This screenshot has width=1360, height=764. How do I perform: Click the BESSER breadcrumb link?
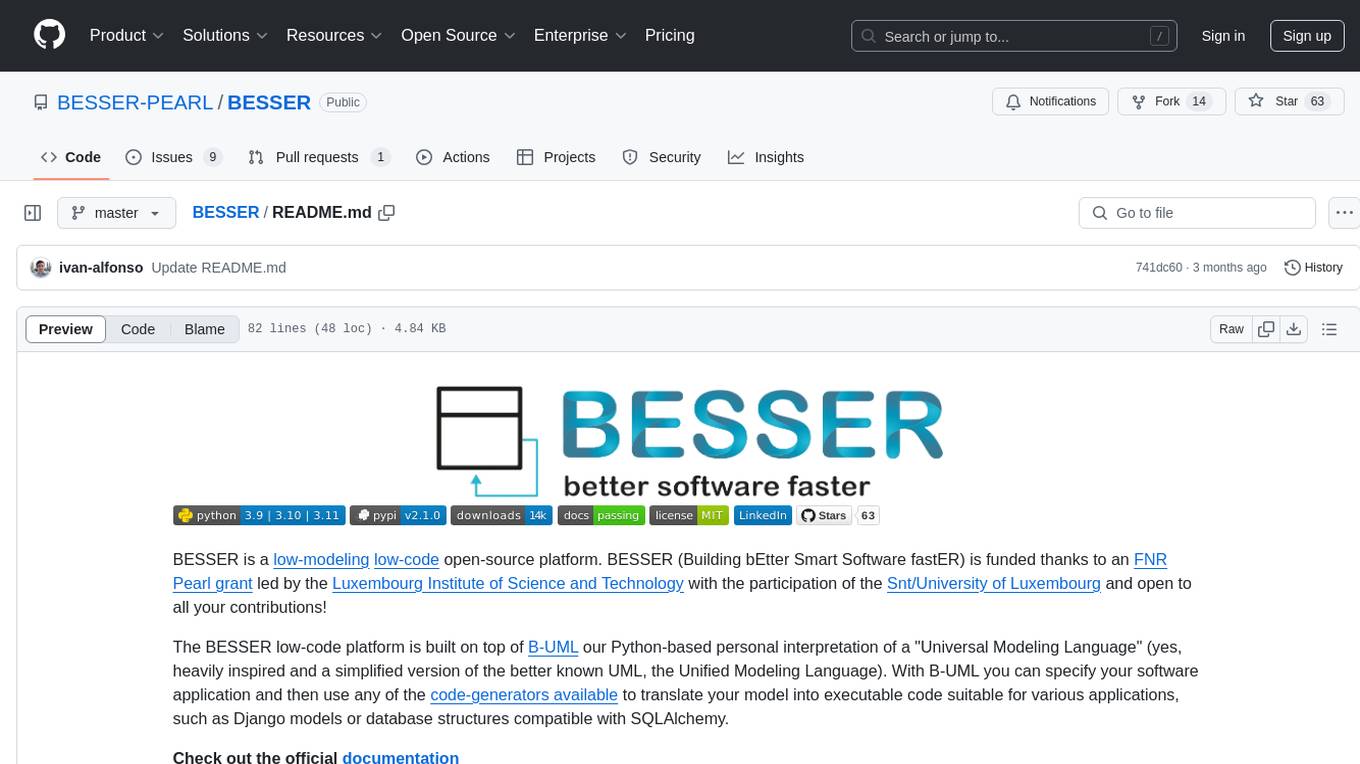pyautogui.click(x=225, y=212)
